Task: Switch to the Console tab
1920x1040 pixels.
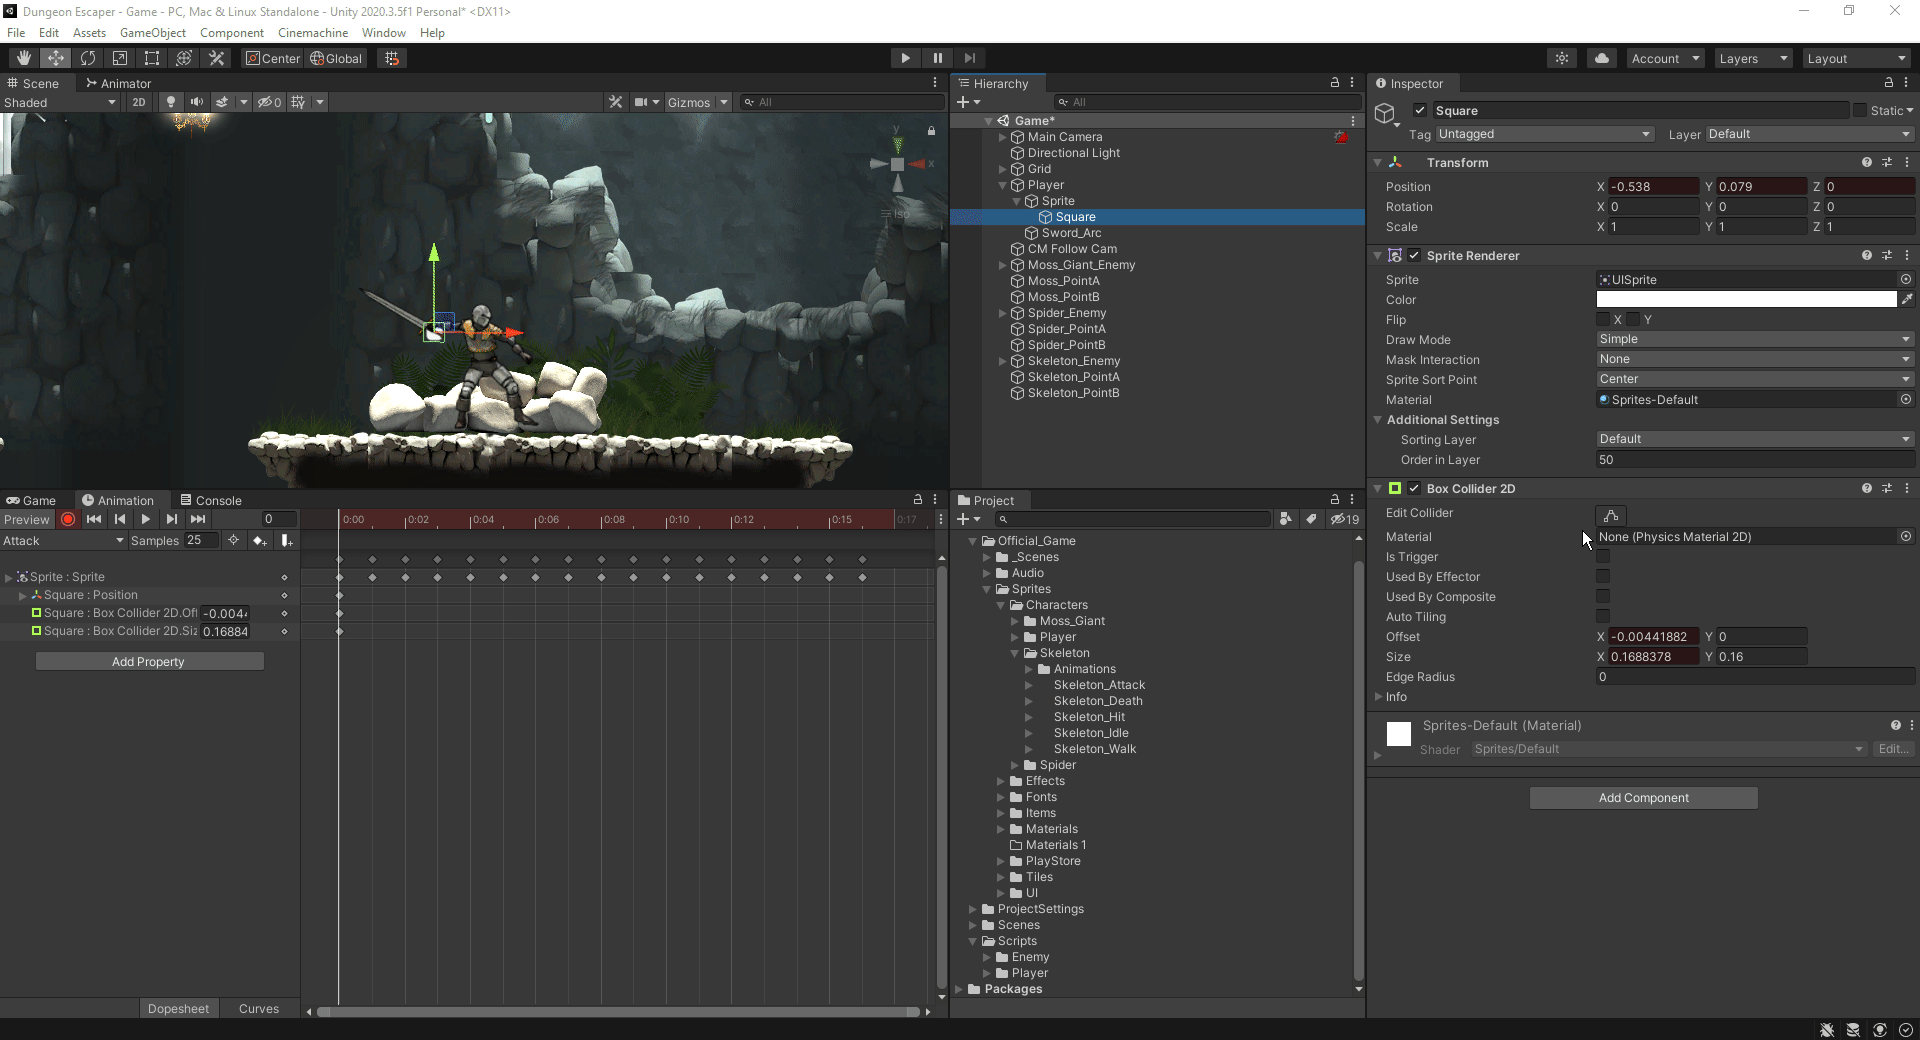Action: 211,500
